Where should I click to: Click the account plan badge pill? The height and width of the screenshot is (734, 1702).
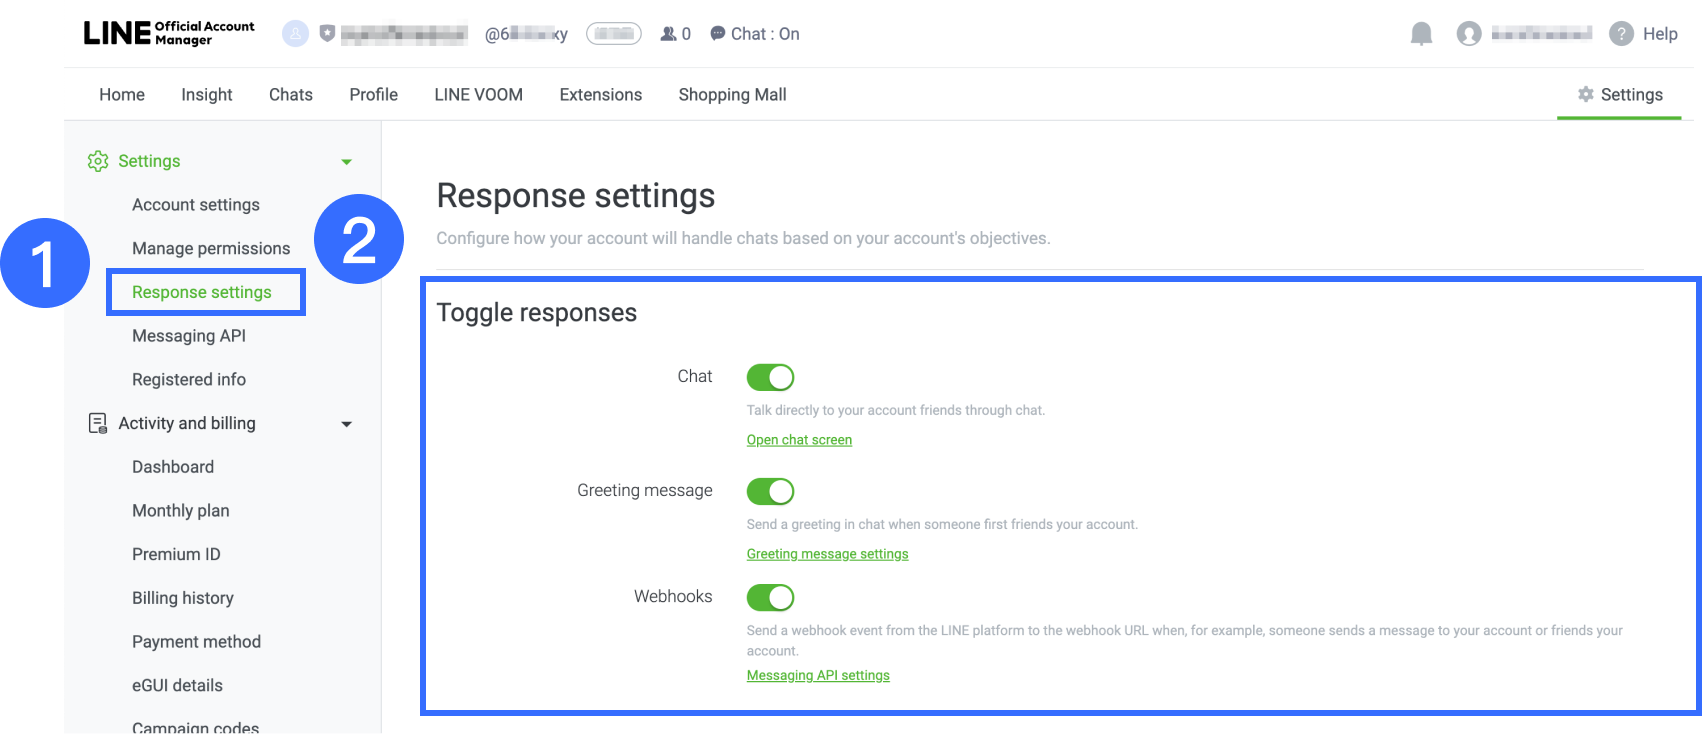coord(614,34)
